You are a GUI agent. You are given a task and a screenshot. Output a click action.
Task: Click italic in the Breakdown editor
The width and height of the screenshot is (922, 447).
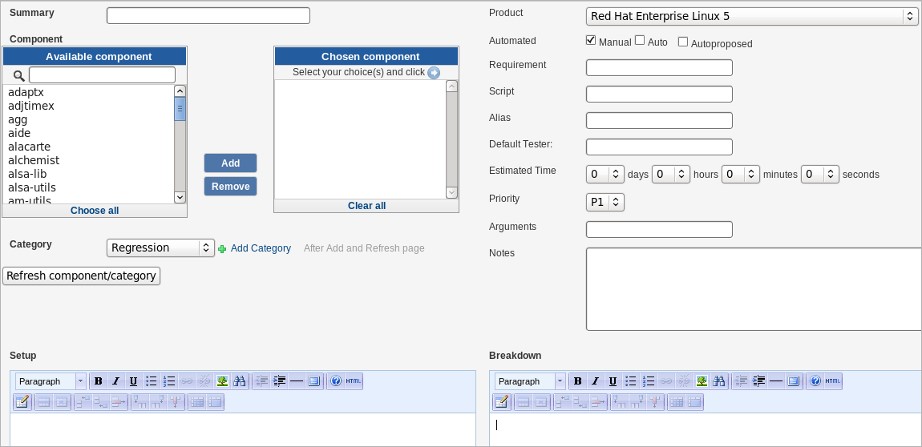click(596, 381)
